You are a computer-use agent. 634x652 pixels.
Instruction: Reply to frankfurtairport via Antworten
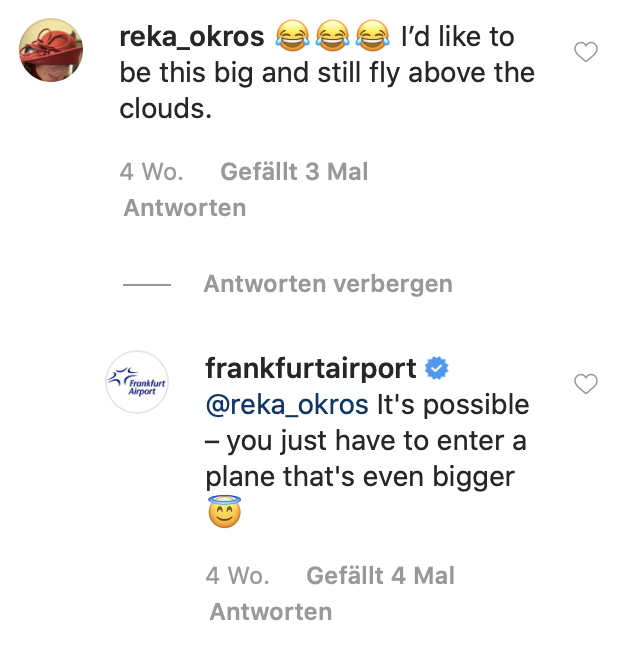click(270, 611)
